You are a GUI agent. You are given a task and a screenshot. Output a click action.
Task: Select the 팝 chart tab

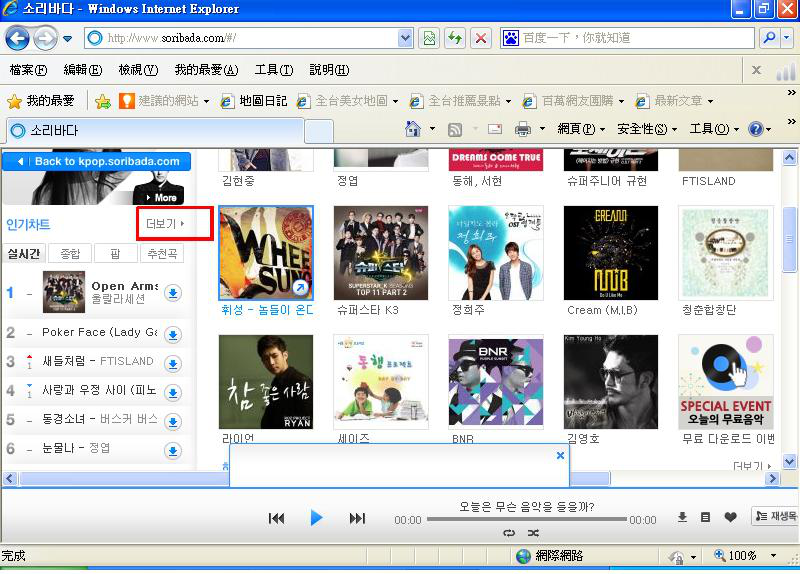[115, 254]
